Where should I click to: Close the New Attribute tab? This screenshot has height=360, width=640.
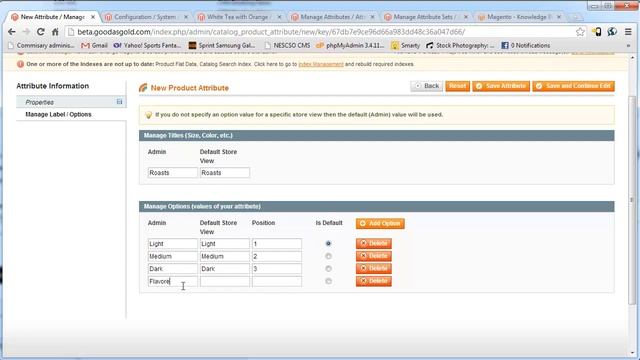93,17
